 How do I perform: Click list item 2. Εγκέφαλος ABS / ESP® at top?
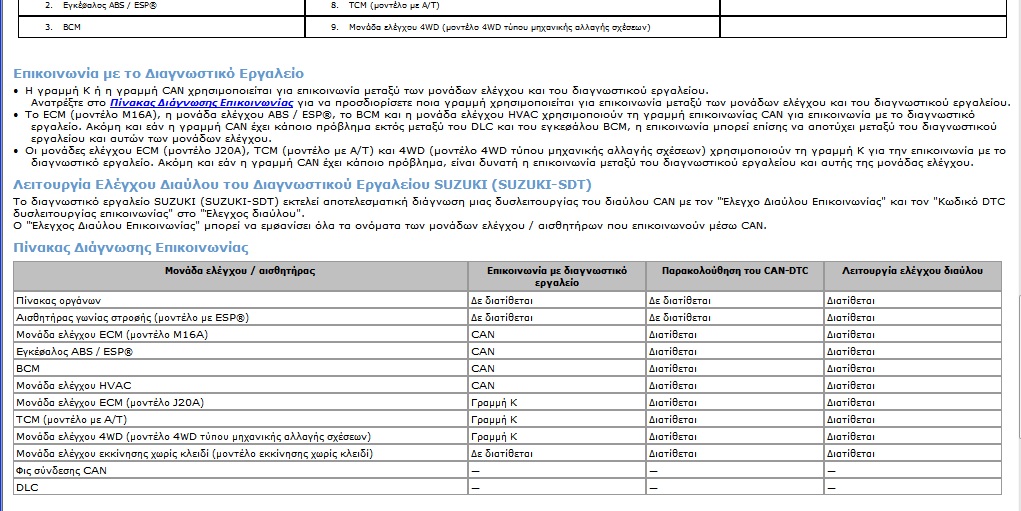(101, 5)
